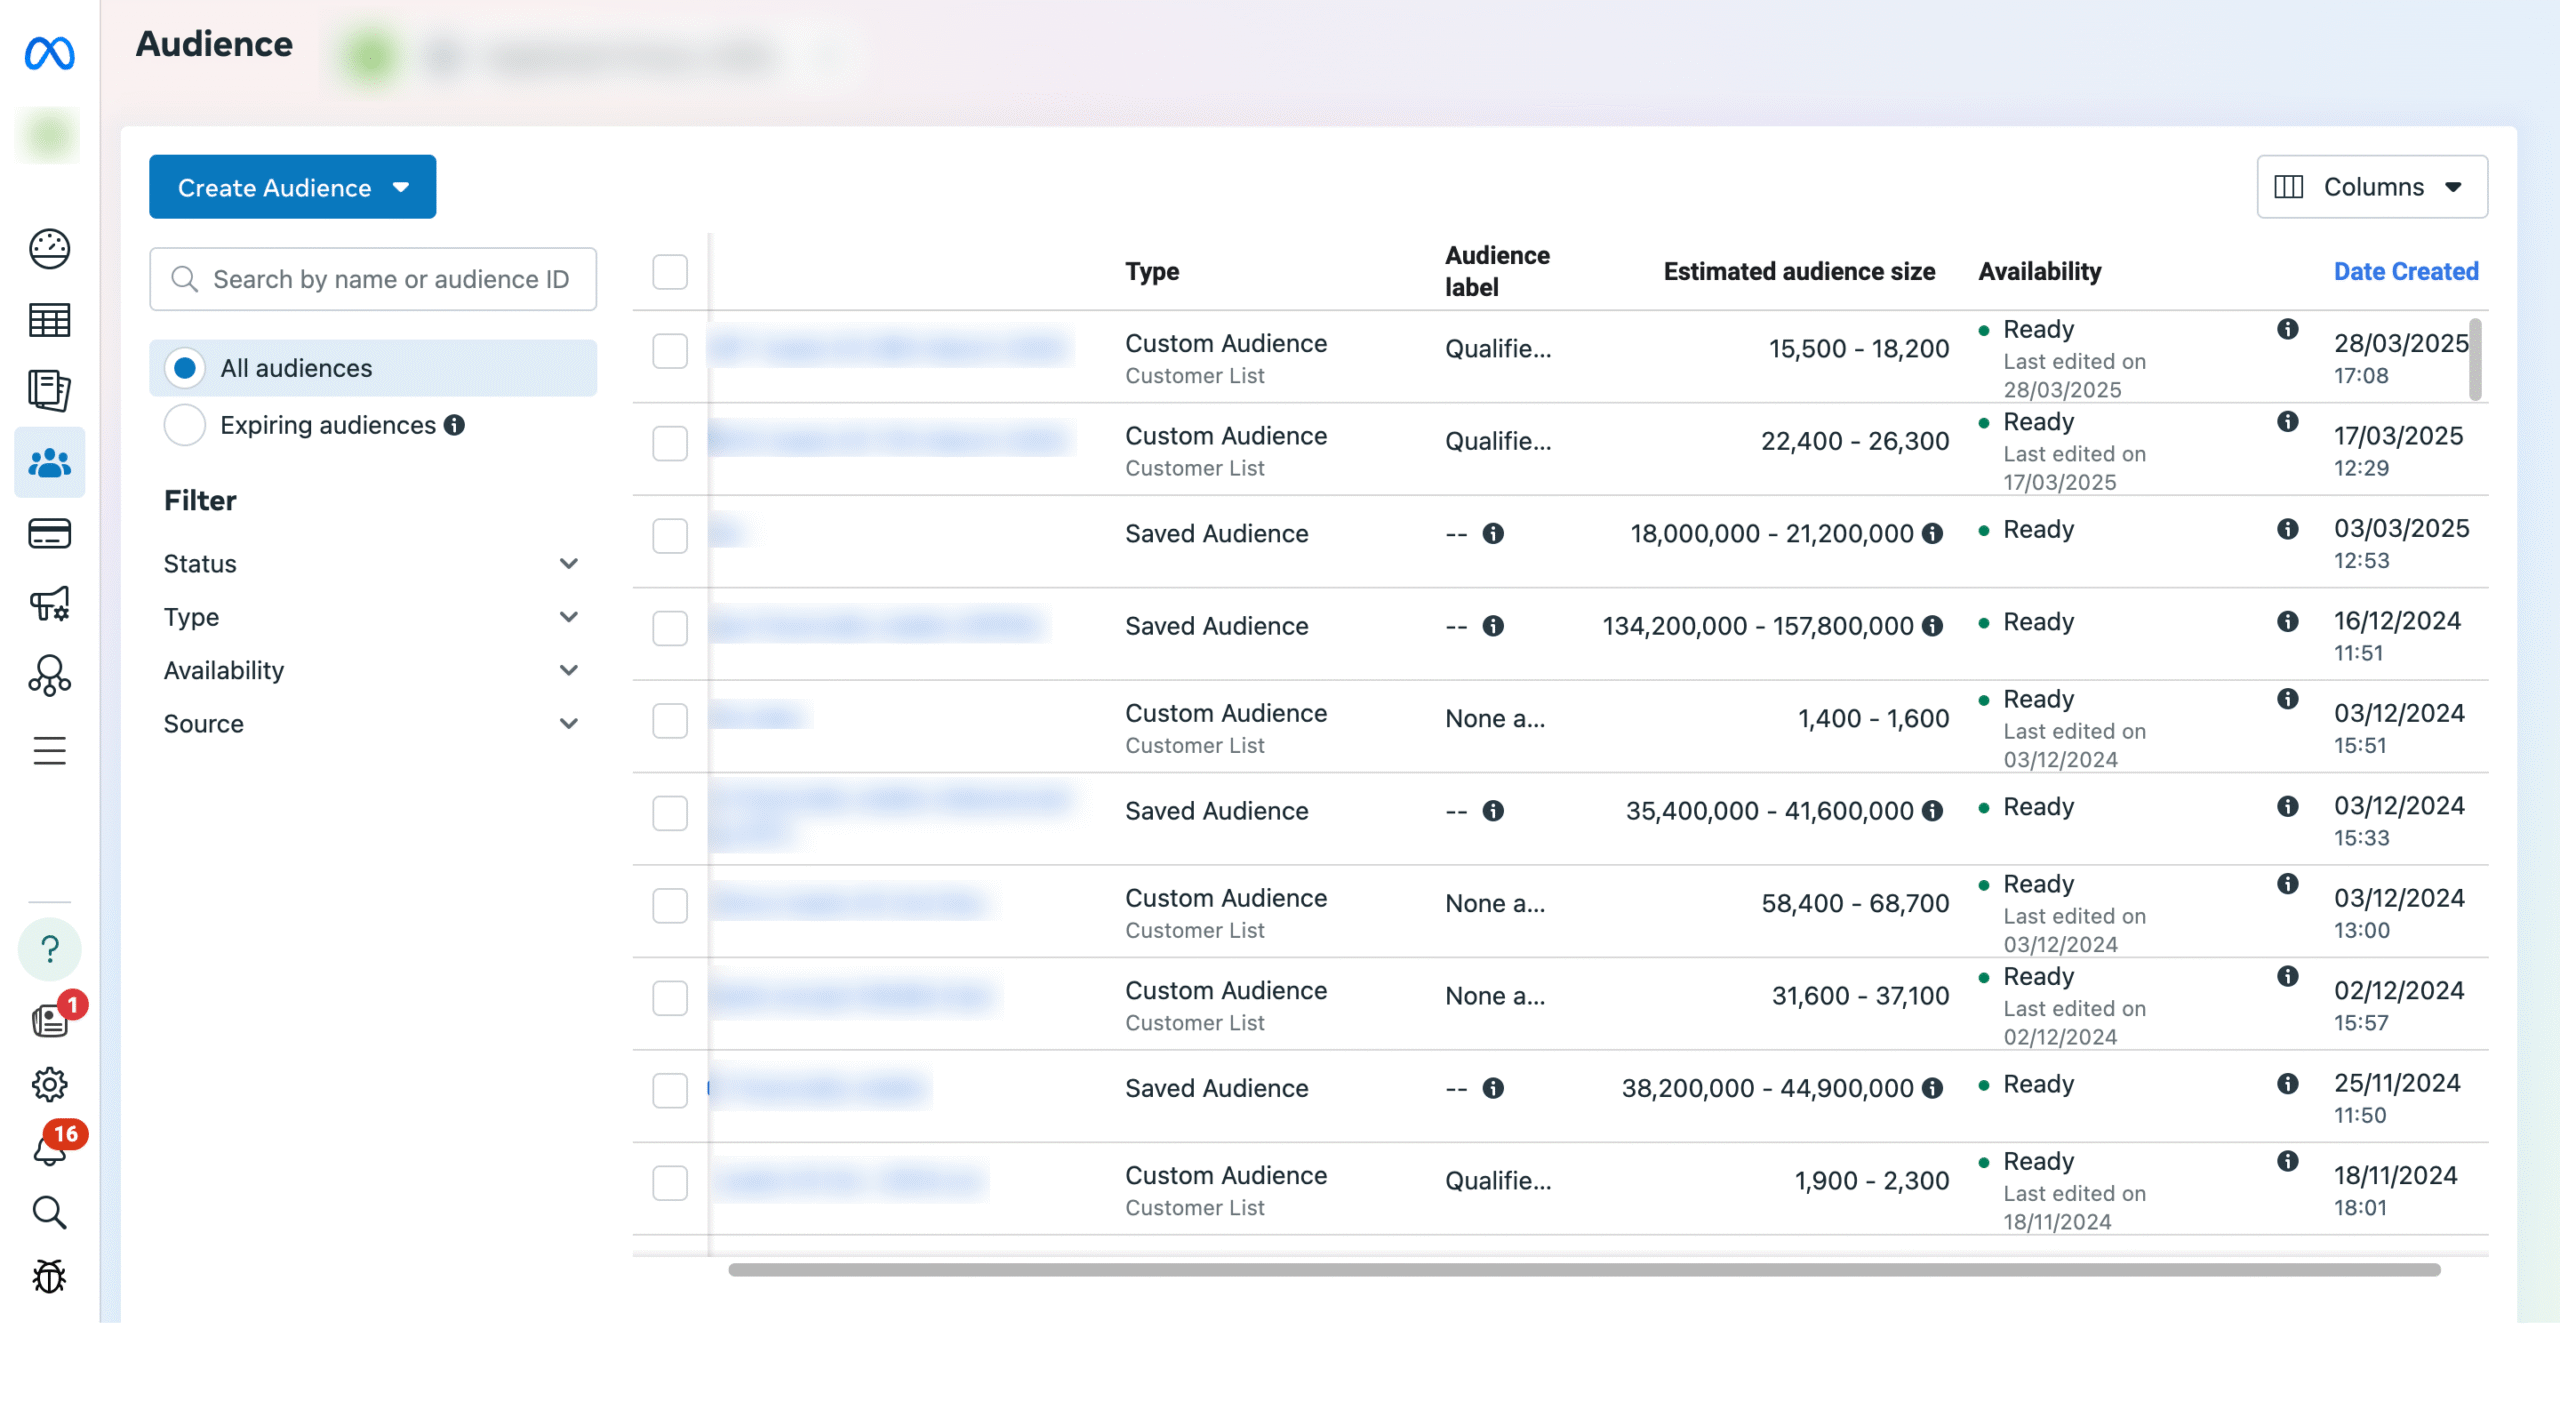Open the account overview gauge icon

tap(49, 249)
